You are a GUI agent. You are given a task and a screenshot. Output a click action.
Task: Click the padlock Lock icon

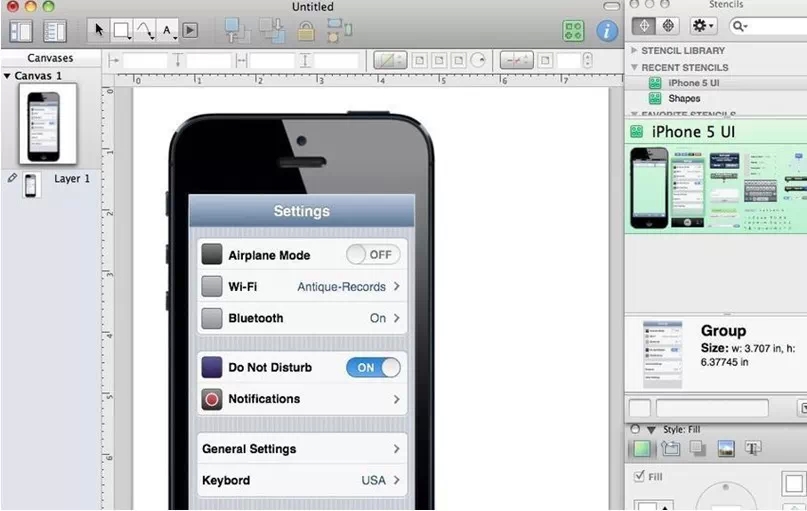tap(306, 31)
